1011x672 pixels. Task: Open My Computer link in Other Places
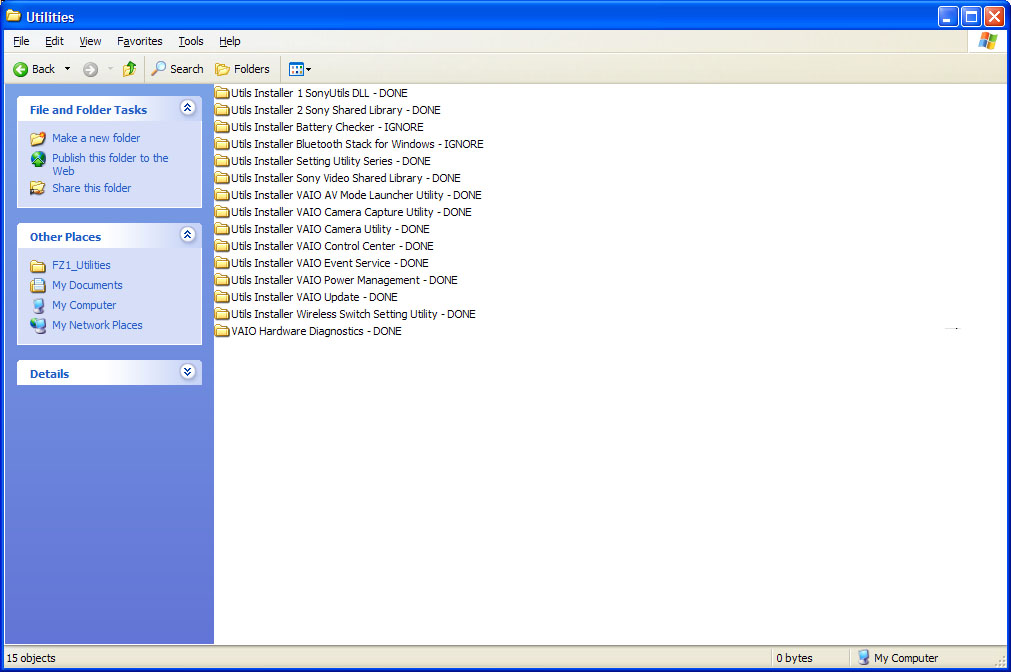[x=84, y=305]
